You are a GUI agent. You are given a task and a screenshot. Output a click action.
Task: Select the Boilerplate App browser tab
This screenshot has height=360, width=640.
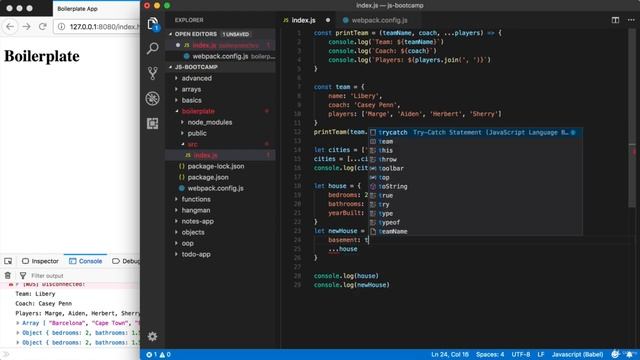click(96, 9)
